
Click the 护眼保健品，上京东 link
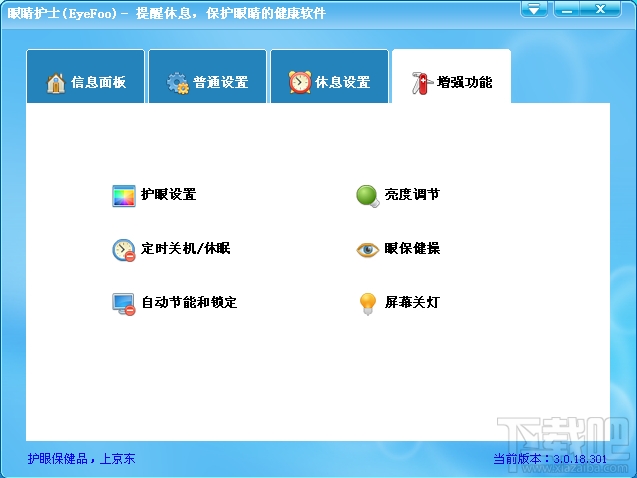(x=81, y=459)
